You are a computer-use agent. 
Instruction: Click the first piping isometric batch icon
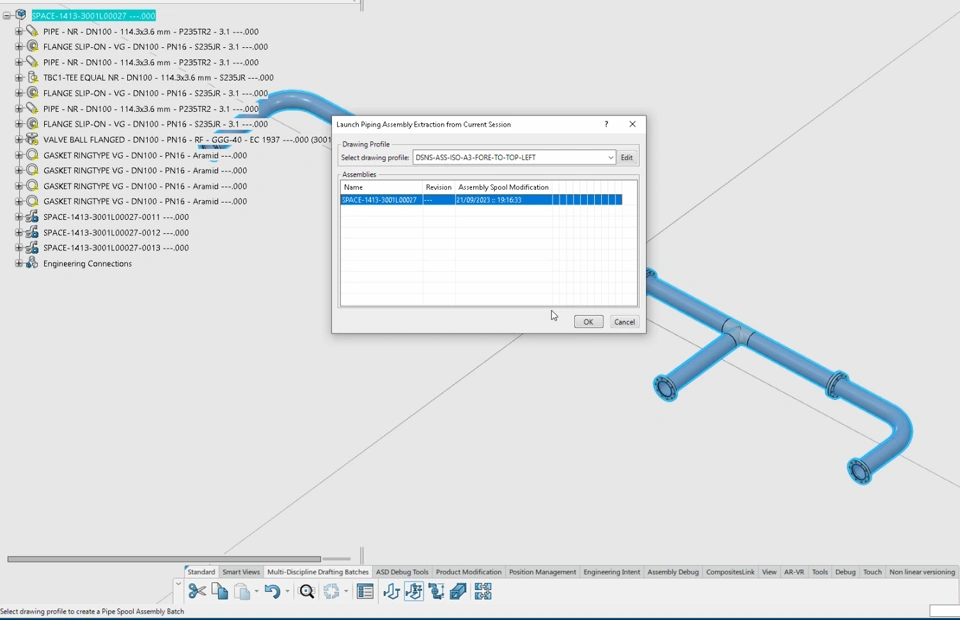[x=391, y=591]
